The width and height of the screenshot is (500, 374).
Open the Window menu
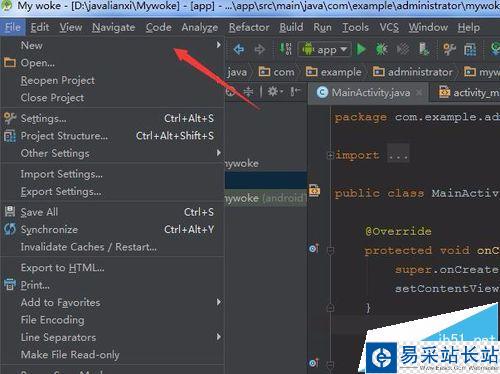click(428, 27)
